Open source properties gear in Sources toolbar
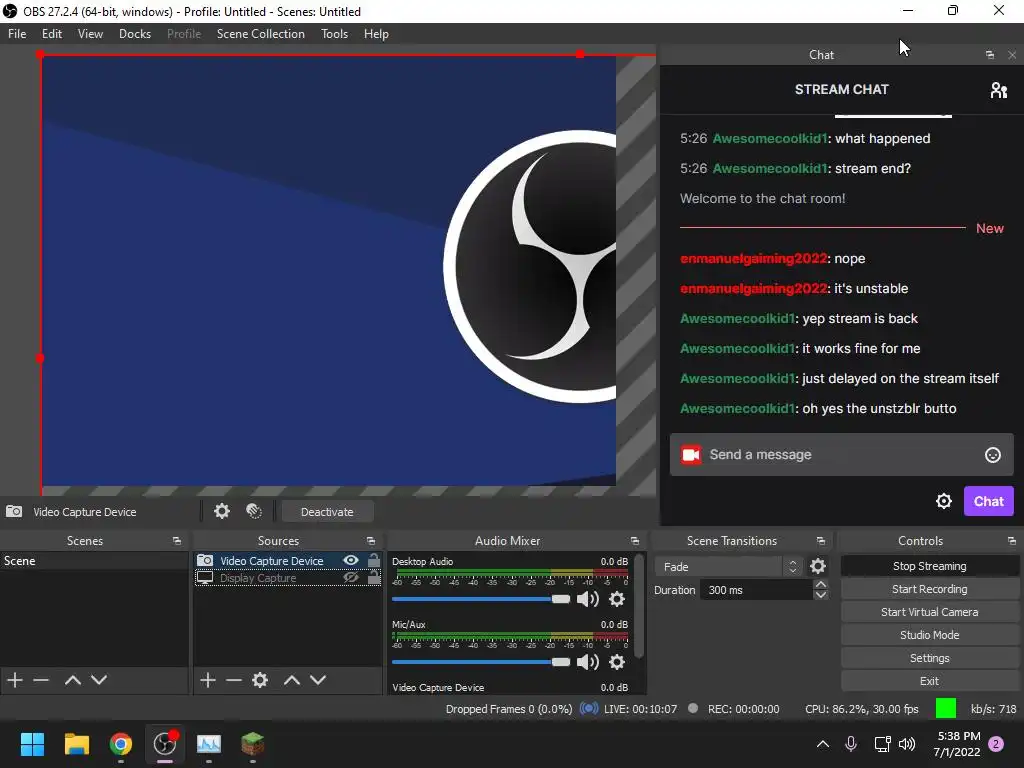This screenshot has height=768, width=1024. click(x=260, y=680)
